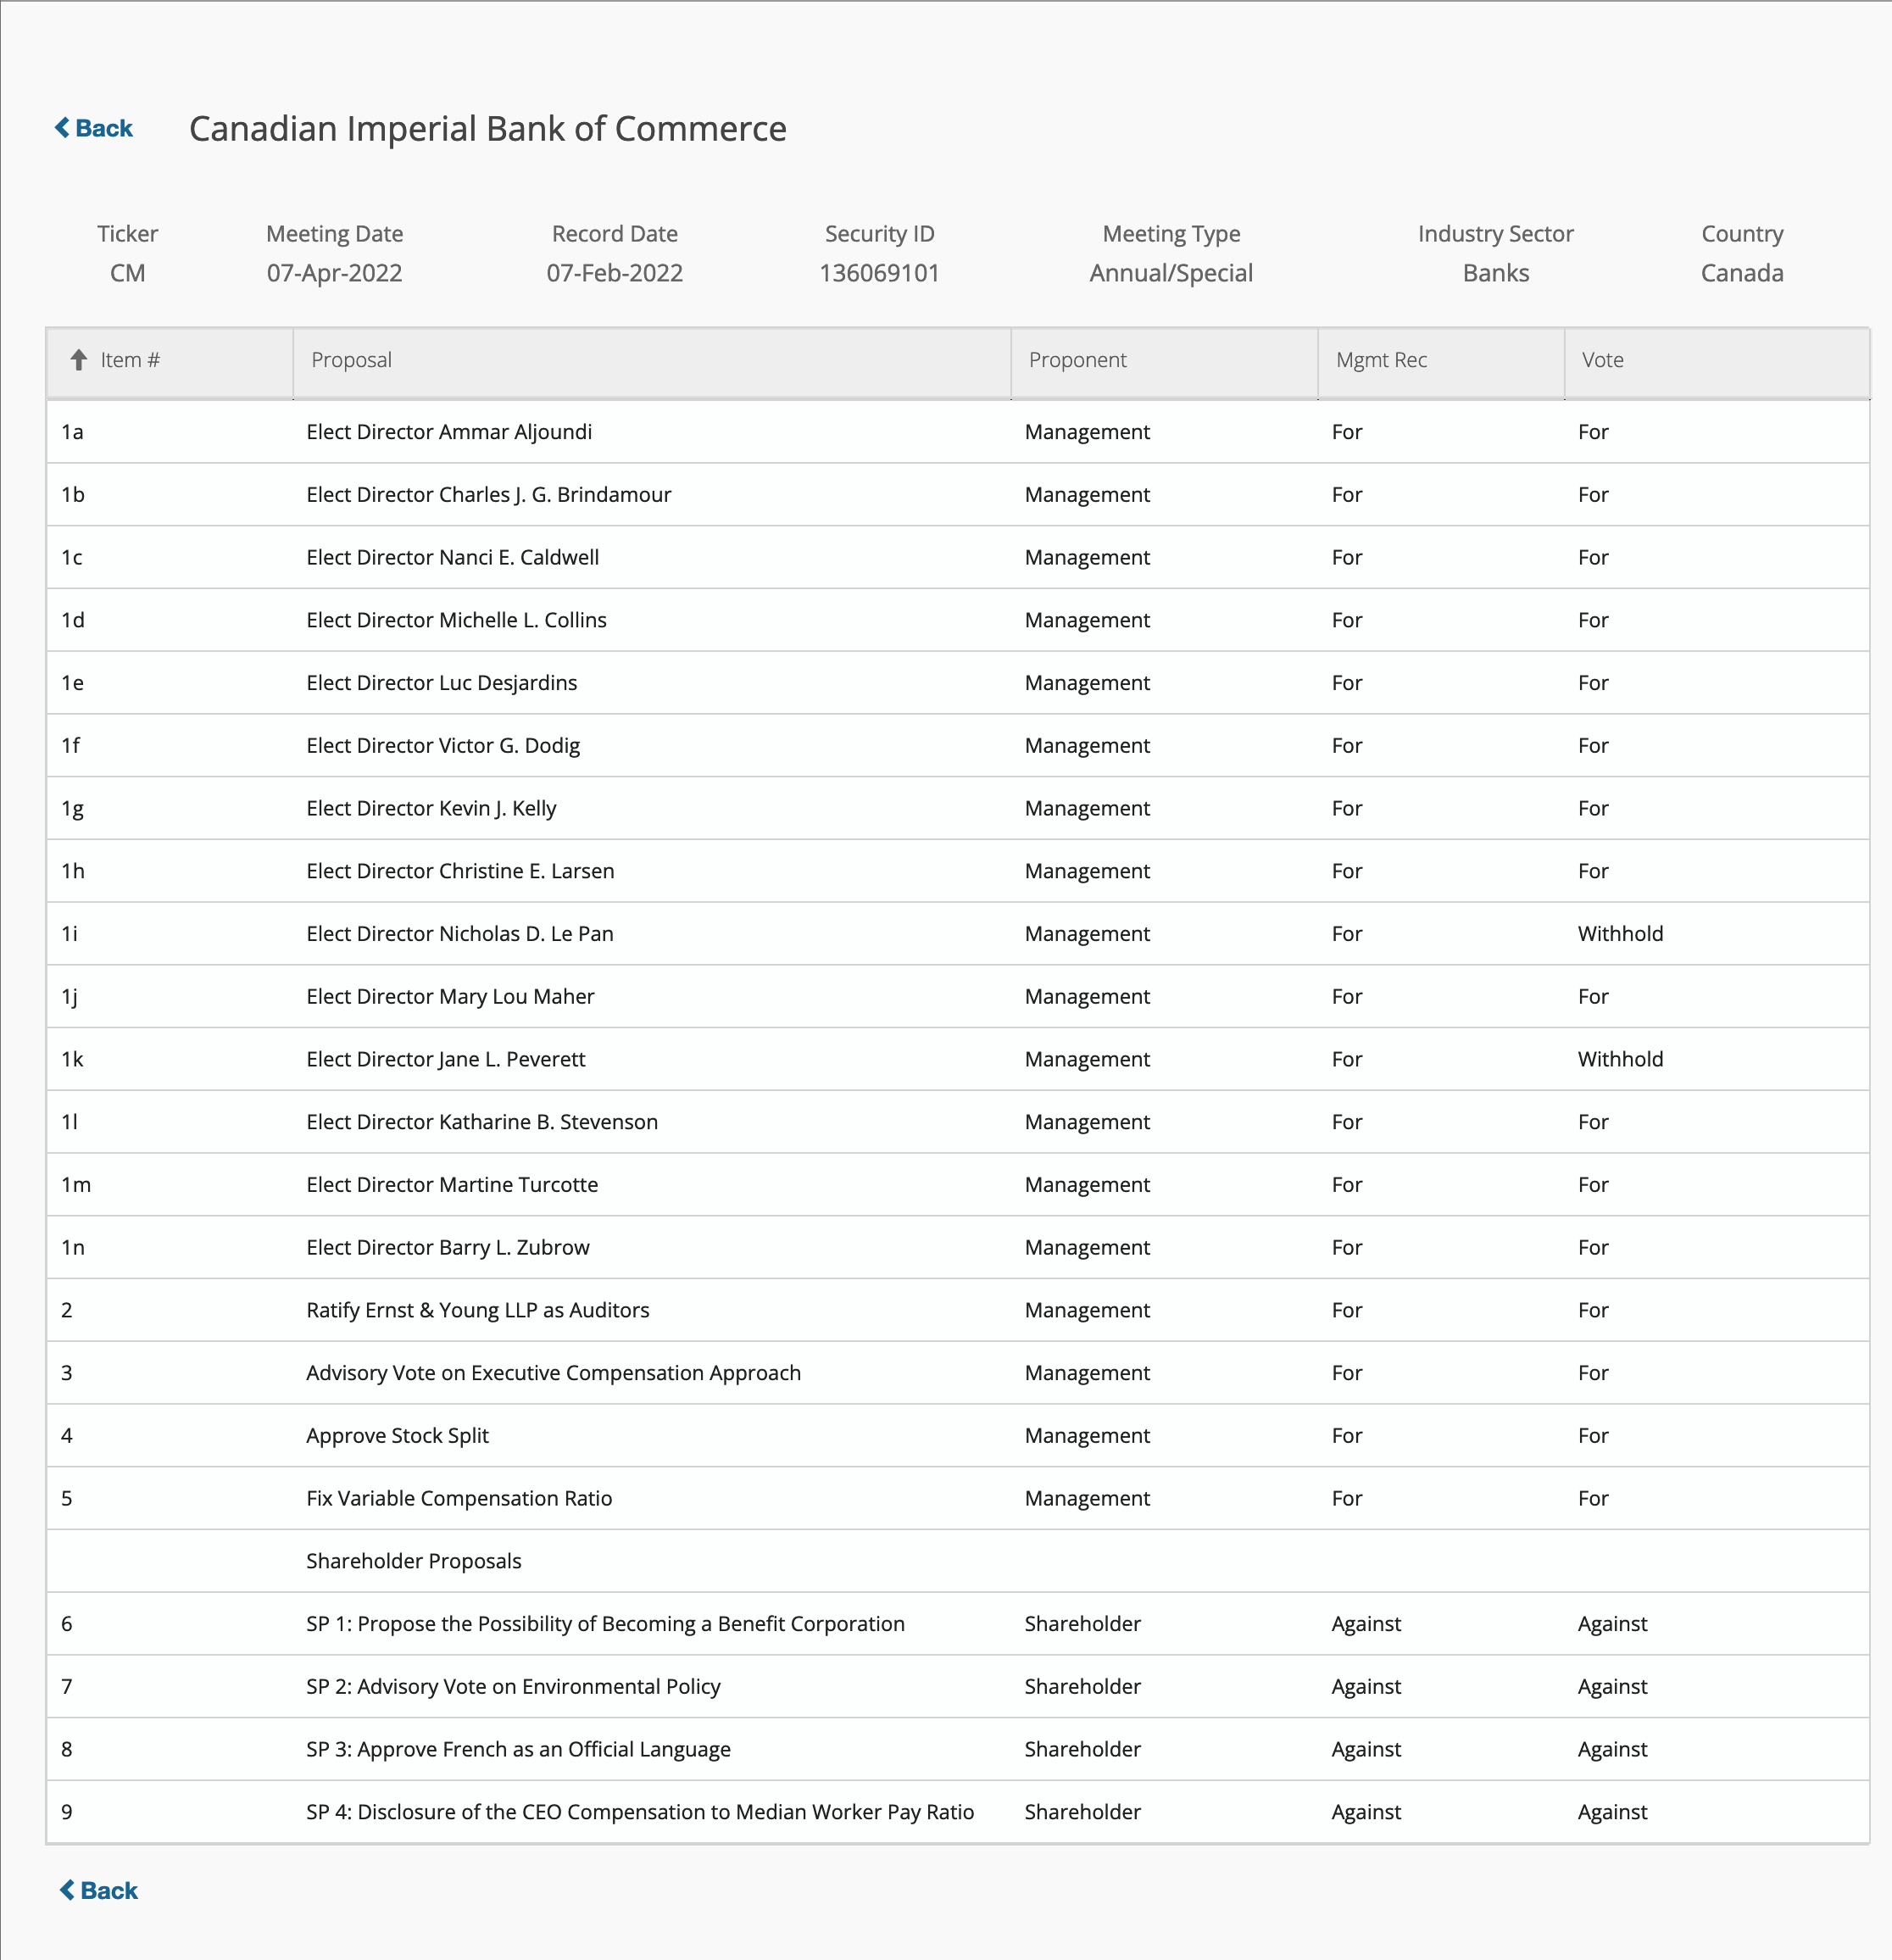The width and height of the screenshot is (1892, 1960).
Task: Click the Item # sort arrow icon
Action: click(79, 360)
